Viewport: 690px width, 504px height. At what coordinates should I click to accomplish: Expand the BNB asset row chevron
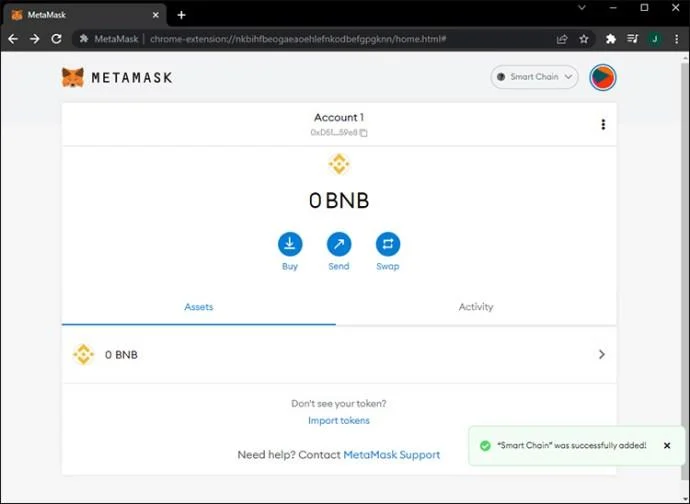[602, 354]
